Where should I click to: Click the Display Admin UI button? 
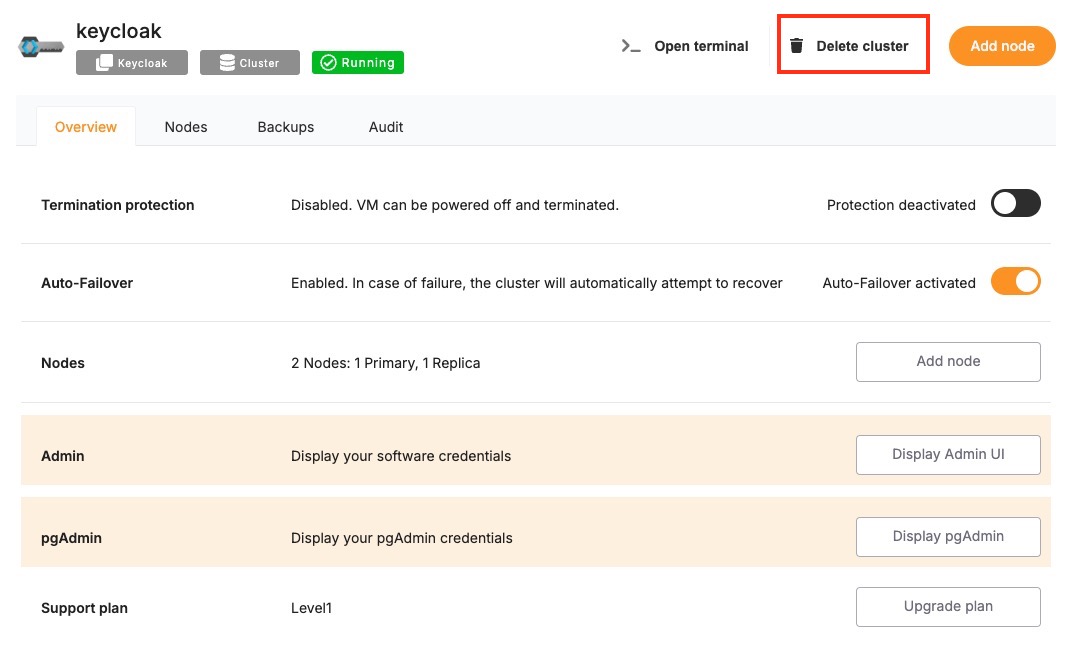point(948,455)
